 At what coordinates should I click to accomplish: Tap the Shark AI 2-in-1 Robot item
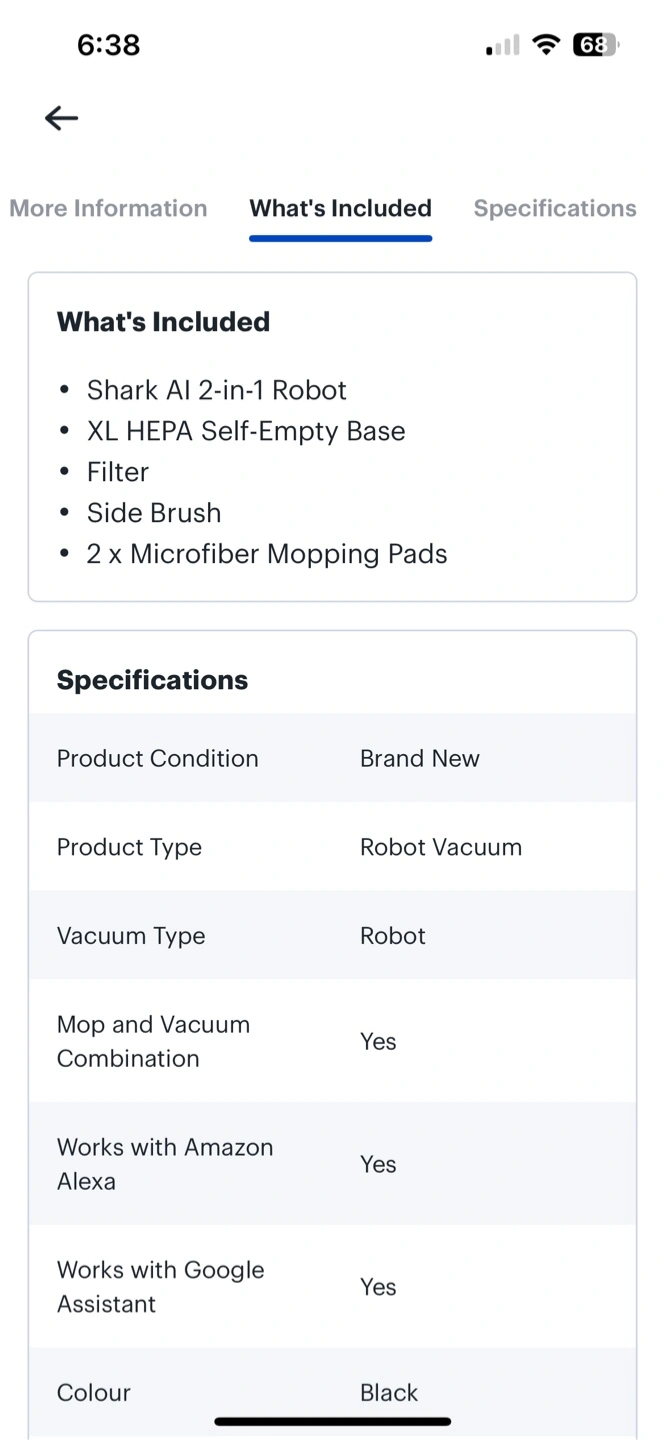pyautogui.click(x=216, y=390)
